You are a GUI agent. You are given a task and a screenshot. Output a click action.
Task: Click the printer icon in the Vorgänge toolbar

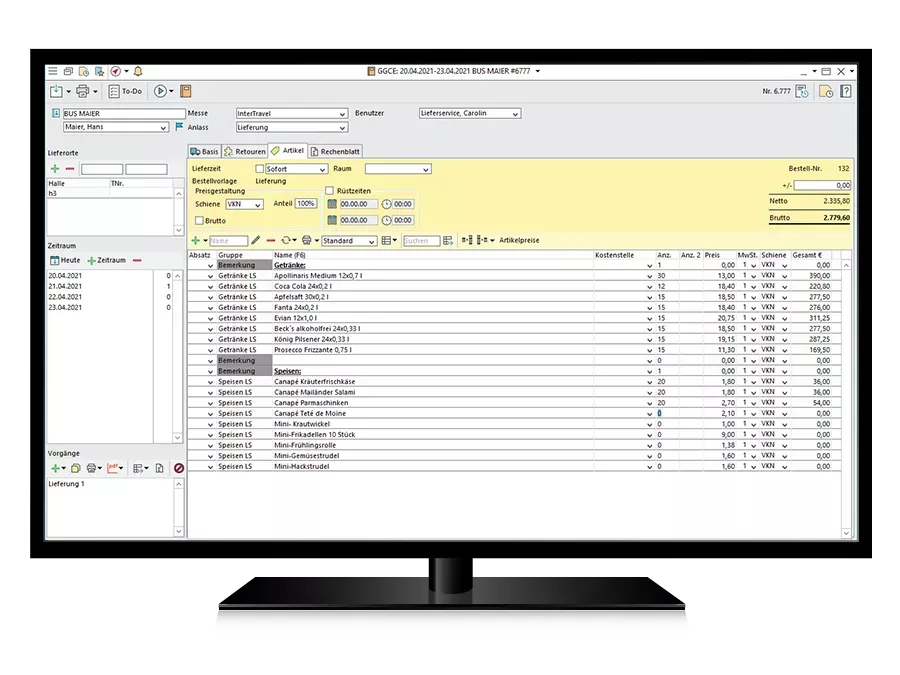tap(92, 468)
